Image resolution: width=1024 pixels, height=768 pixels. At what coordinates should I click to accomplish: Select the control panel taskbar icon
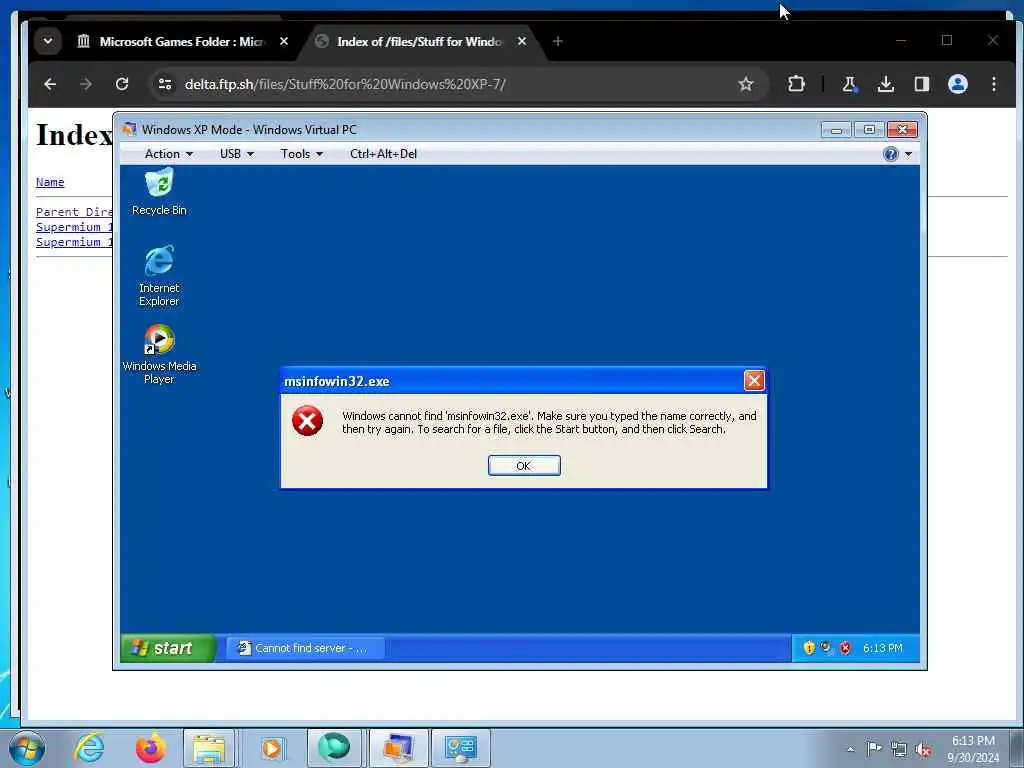(x=460, y=748)
